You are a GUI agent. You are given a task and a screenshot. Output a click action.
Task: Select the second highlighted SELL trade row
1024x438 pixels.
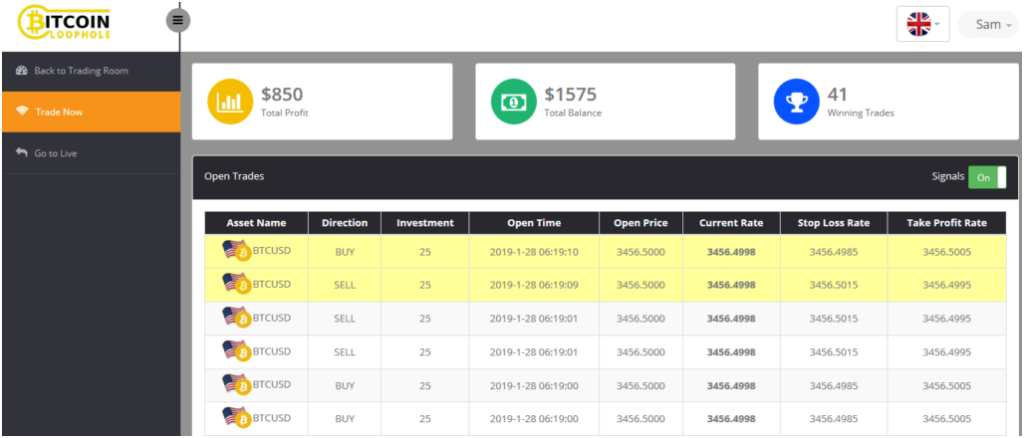[x=605, y=285]
